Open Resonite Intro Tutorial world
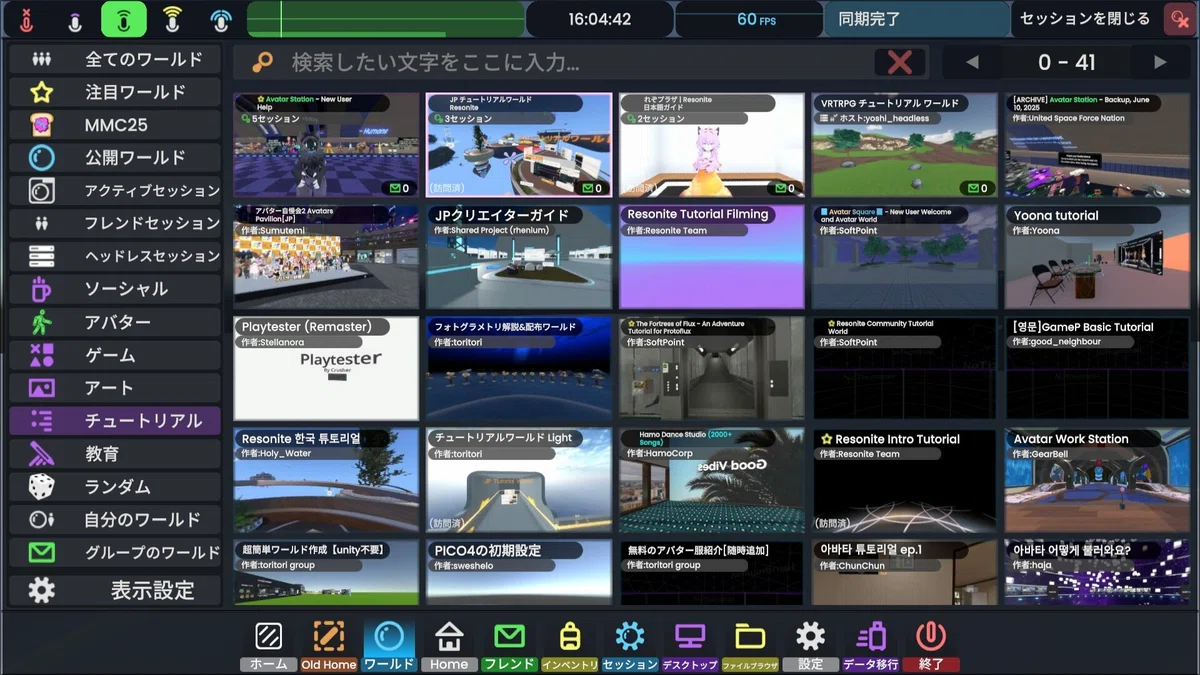1200x675 pixels. coord(905,481)
